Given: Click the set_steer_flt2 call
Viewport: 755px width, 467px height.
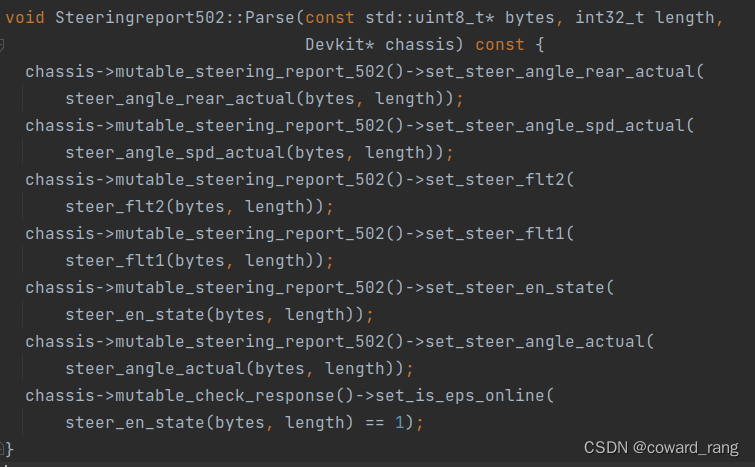Looking at the screenshot, I should [x=500, y=180].
